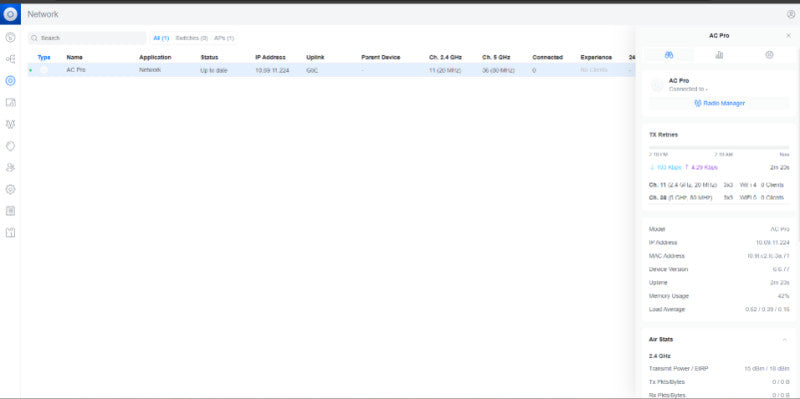The width and height of the screenshot is (800, 399).
Task: Sort table by the Ch. 5 GHz column
Action: 496,58
